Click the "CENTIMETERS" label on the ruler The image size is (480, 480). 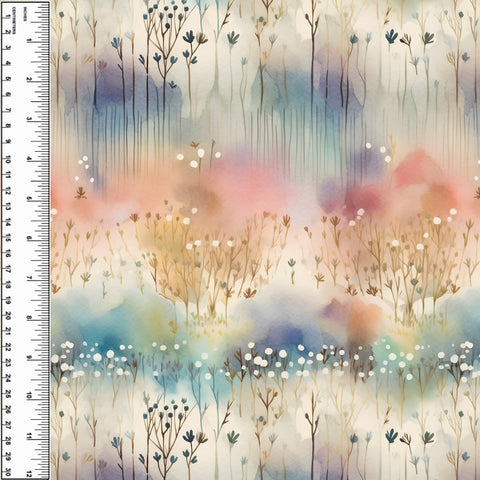pos(14,20)
